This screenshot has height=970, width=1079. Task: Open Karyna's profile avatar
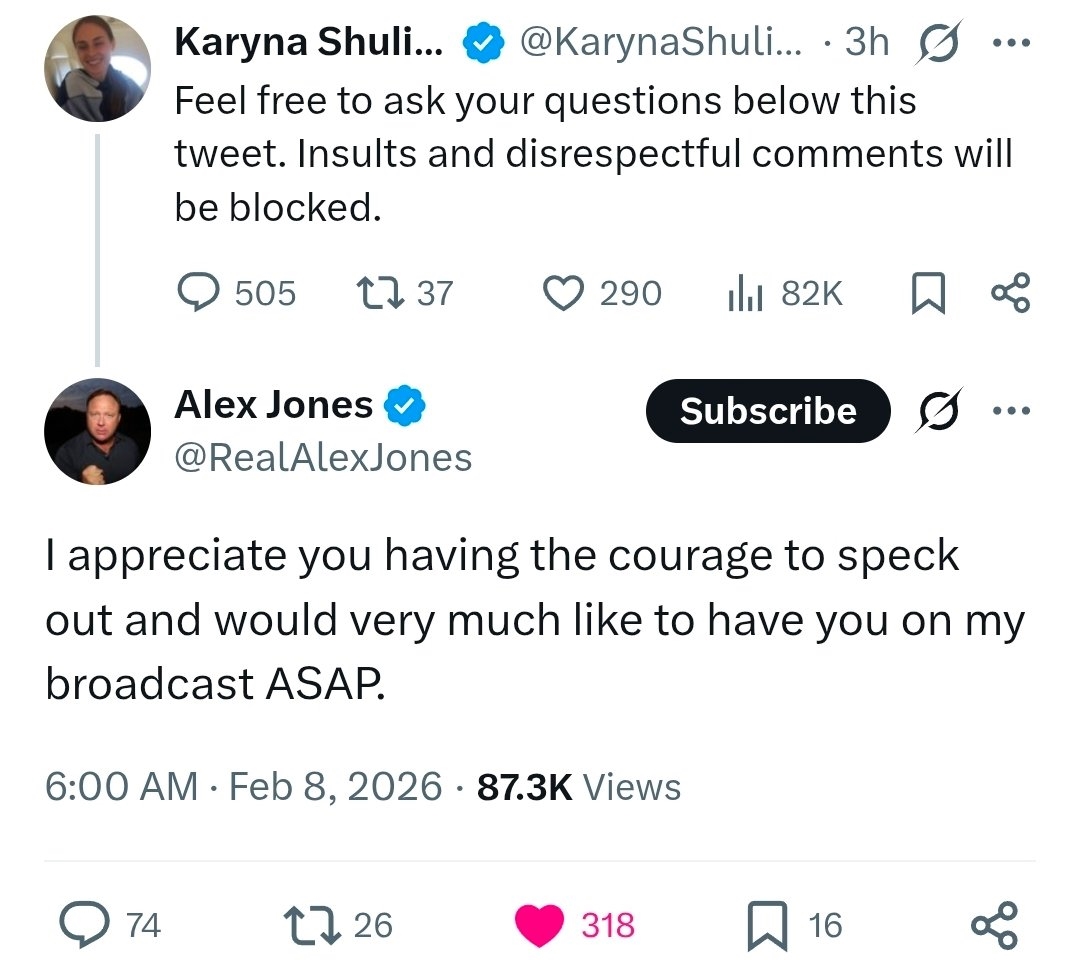(97, 68)
